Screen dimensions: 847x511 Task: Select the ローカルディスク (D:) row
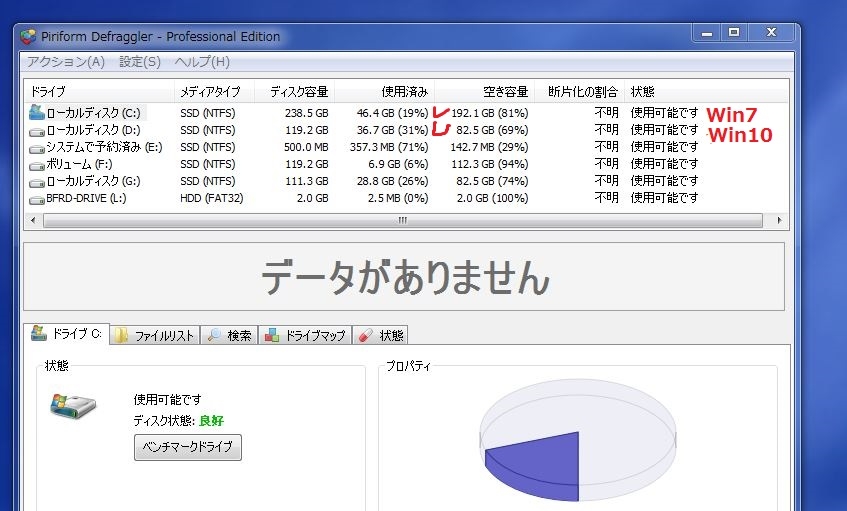[406, 130]
